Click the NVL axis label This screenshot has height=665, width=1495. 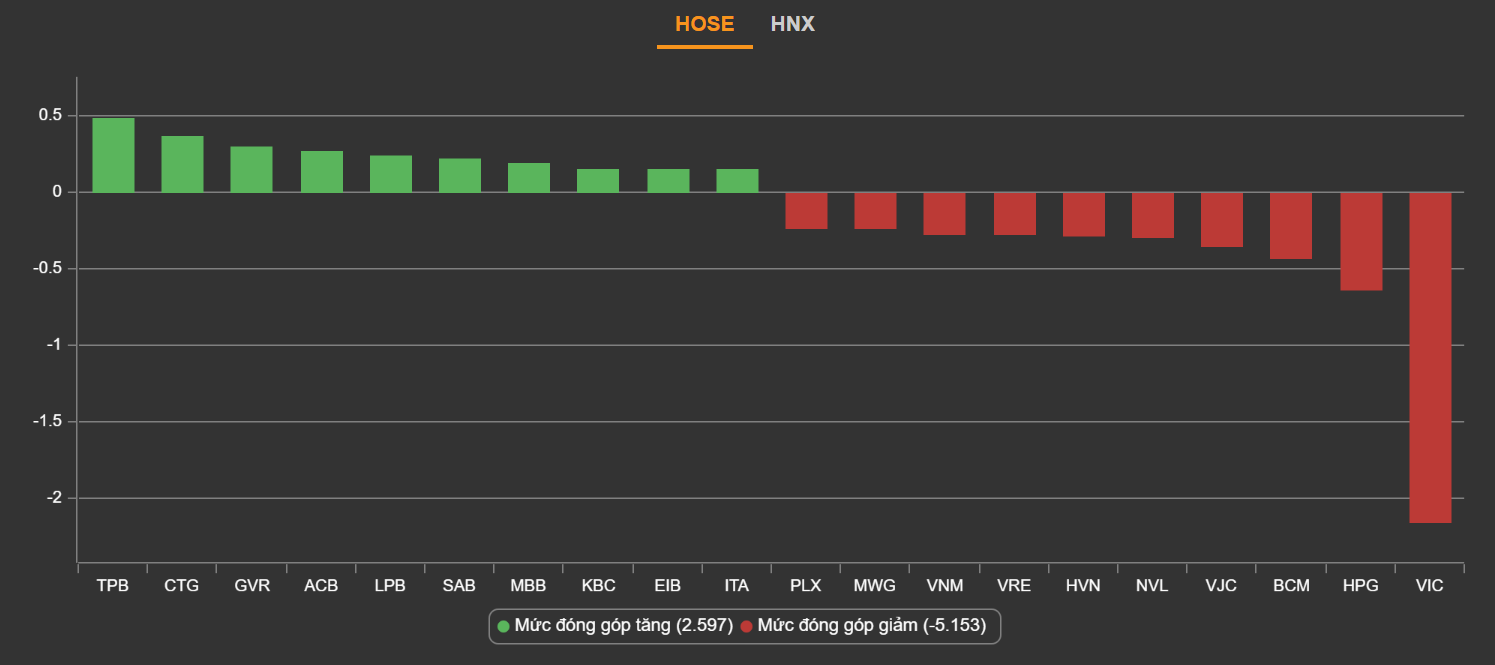1152,586
